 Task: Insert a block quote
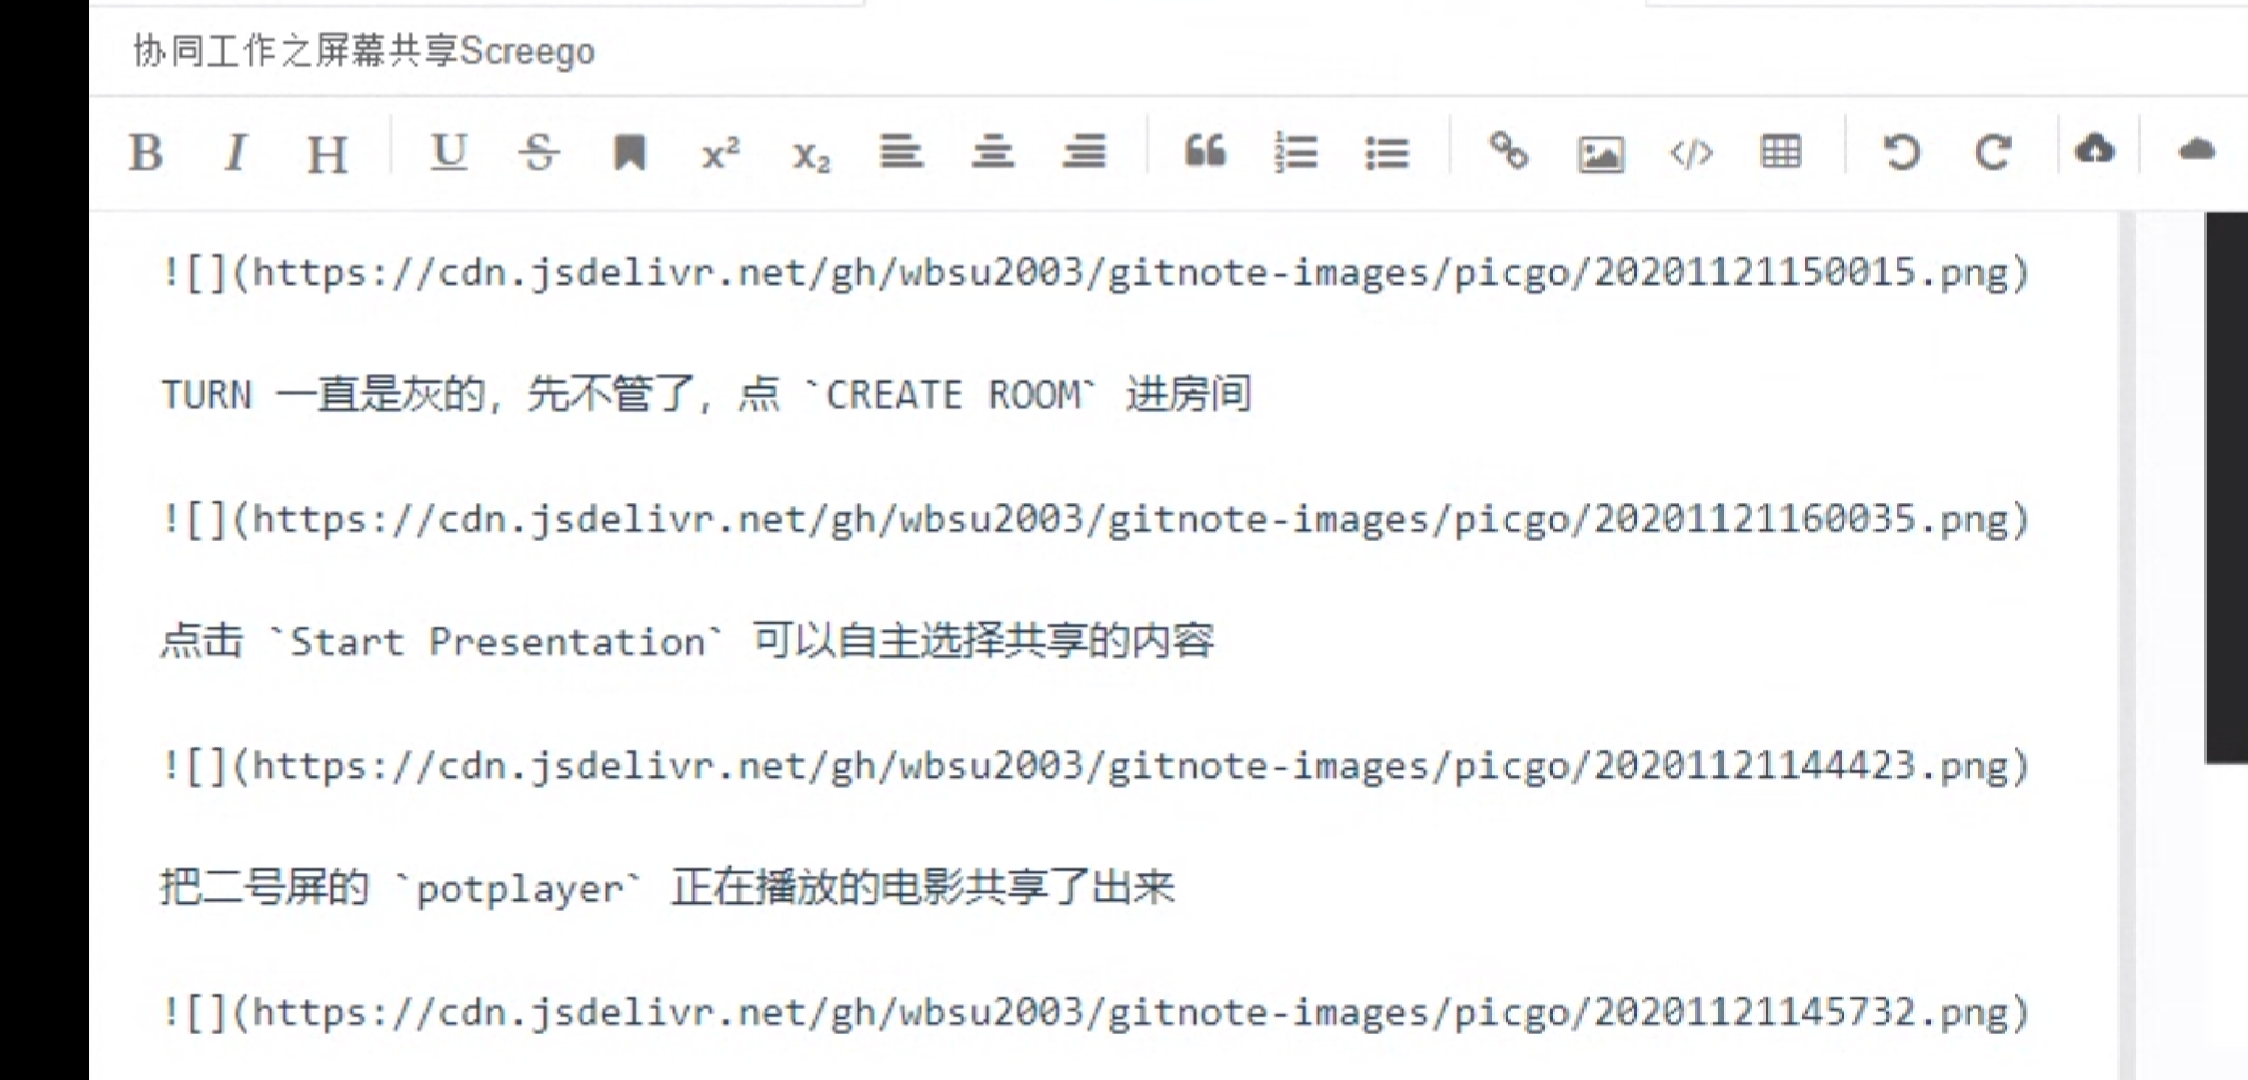click(1204, 151)
